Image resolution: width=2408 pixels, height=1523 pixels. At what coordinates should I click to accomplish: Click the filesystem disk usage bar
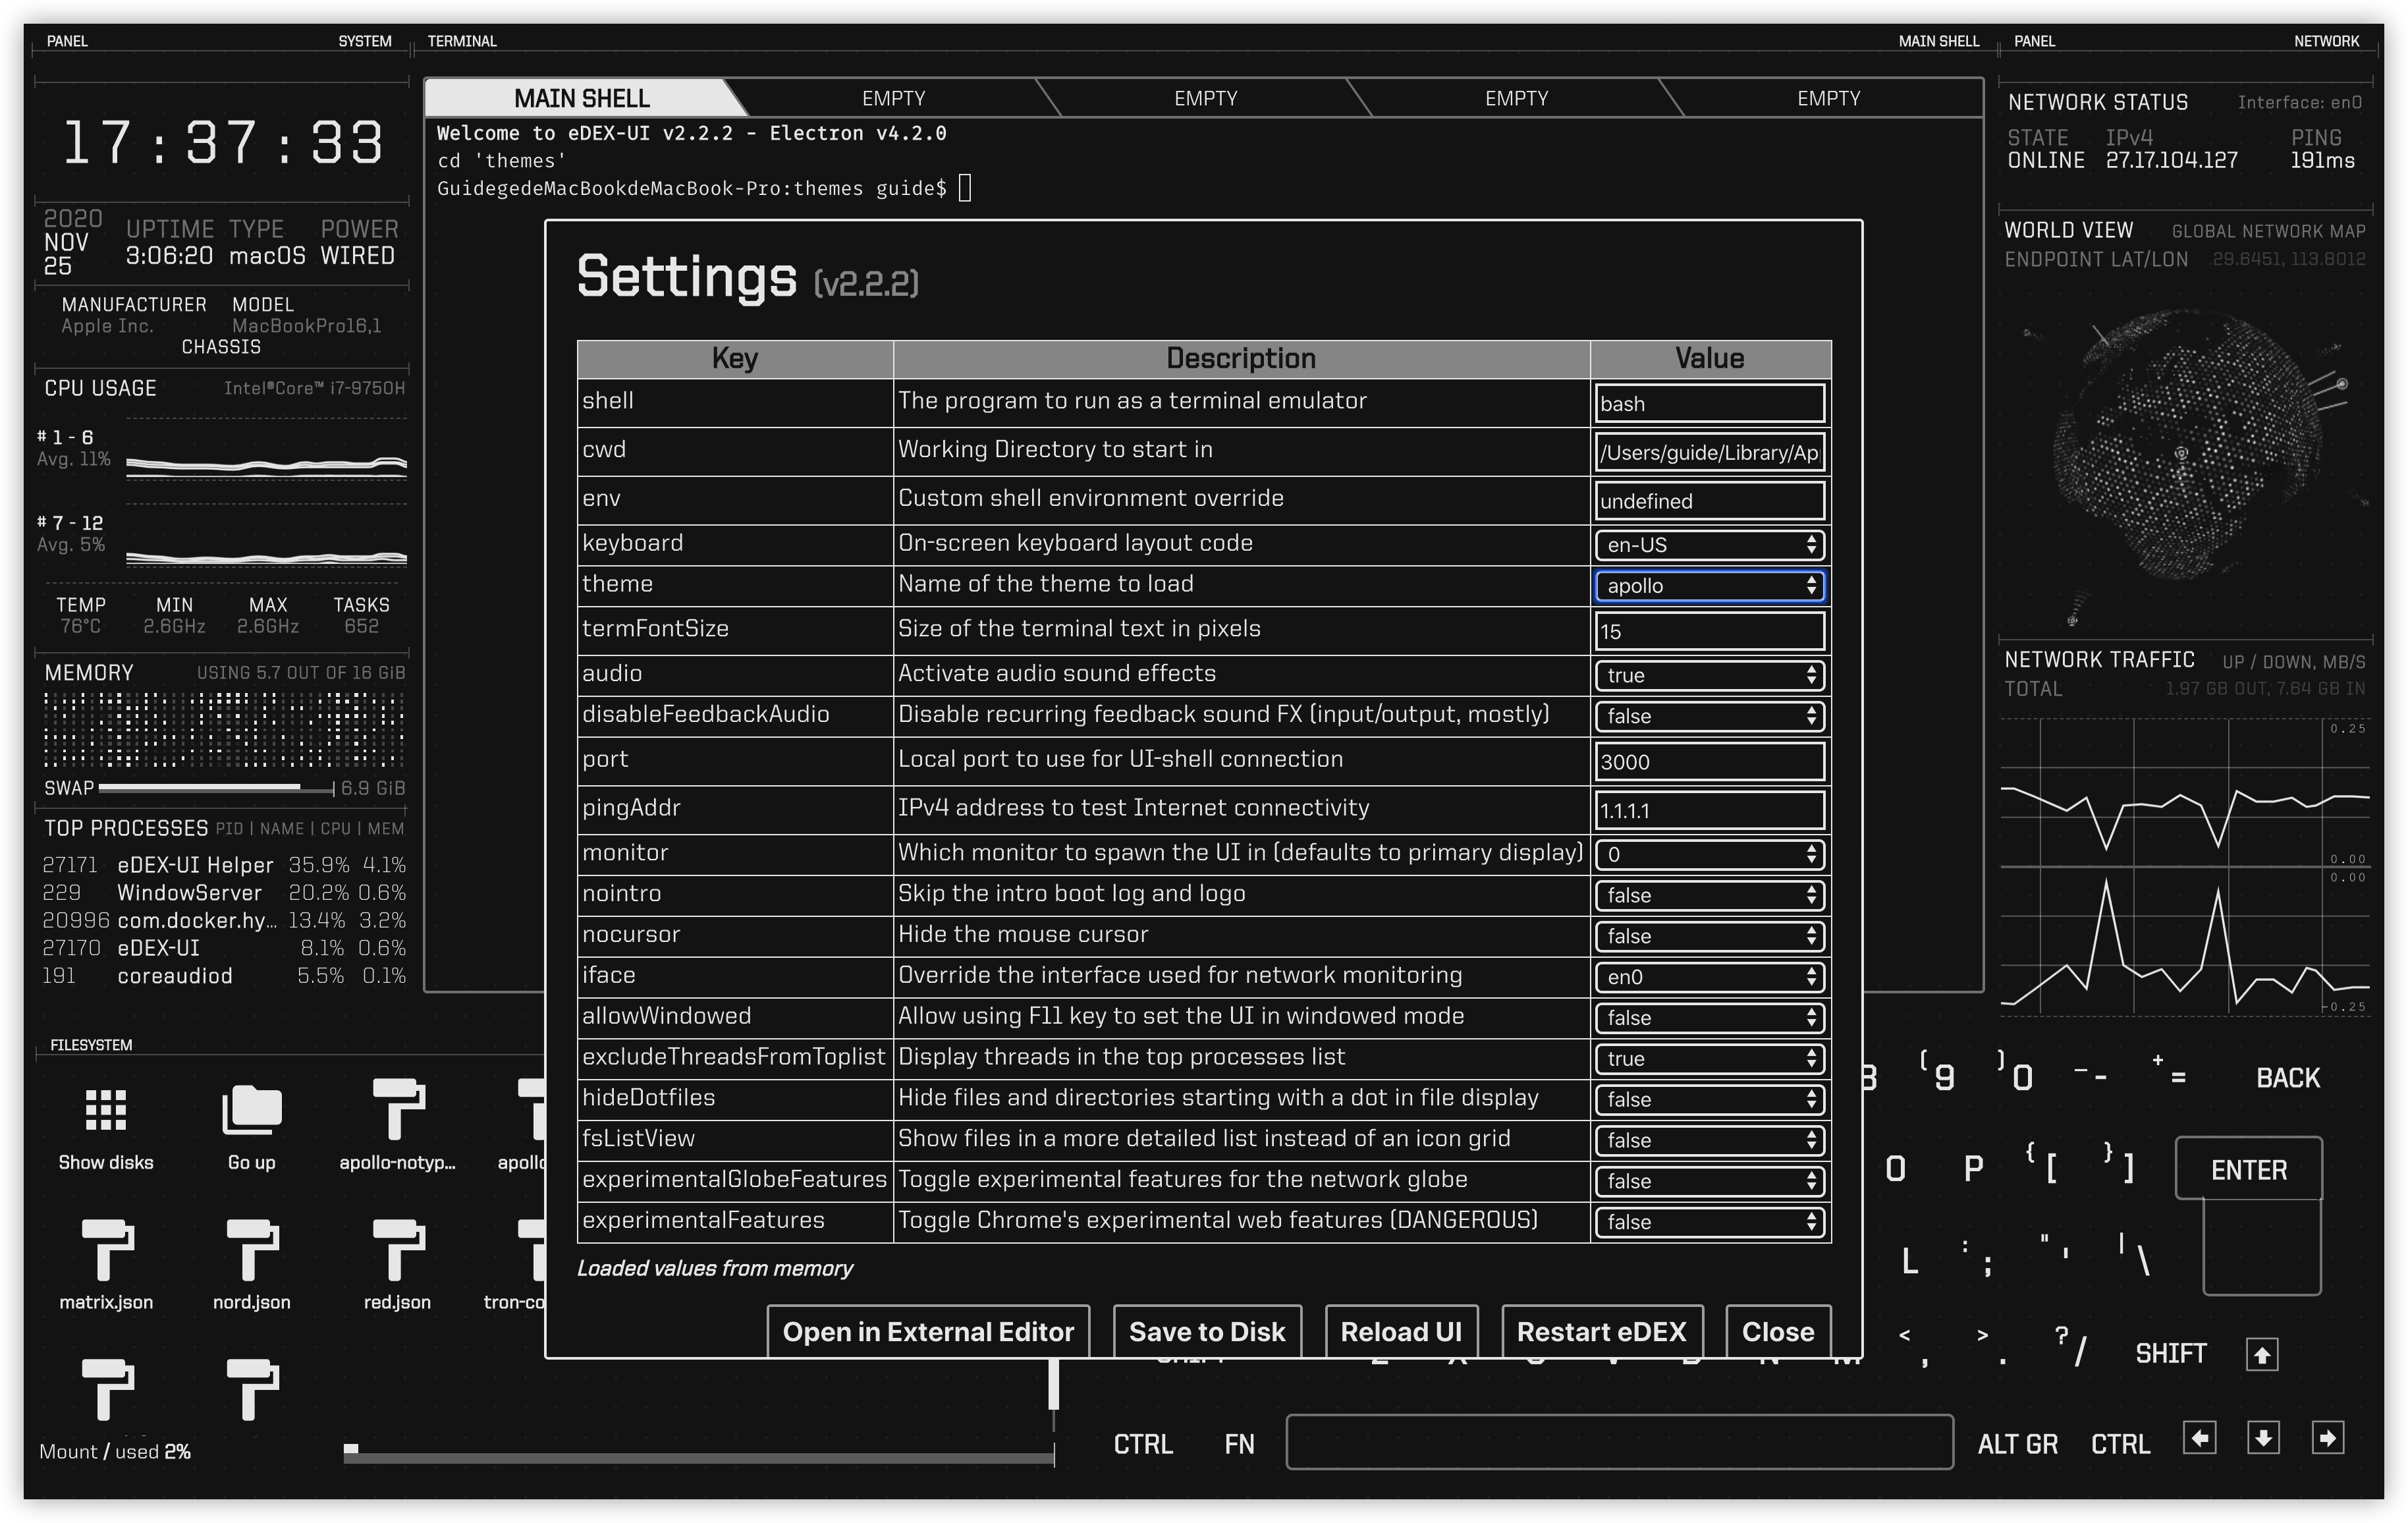click(x=698, y=1458)
